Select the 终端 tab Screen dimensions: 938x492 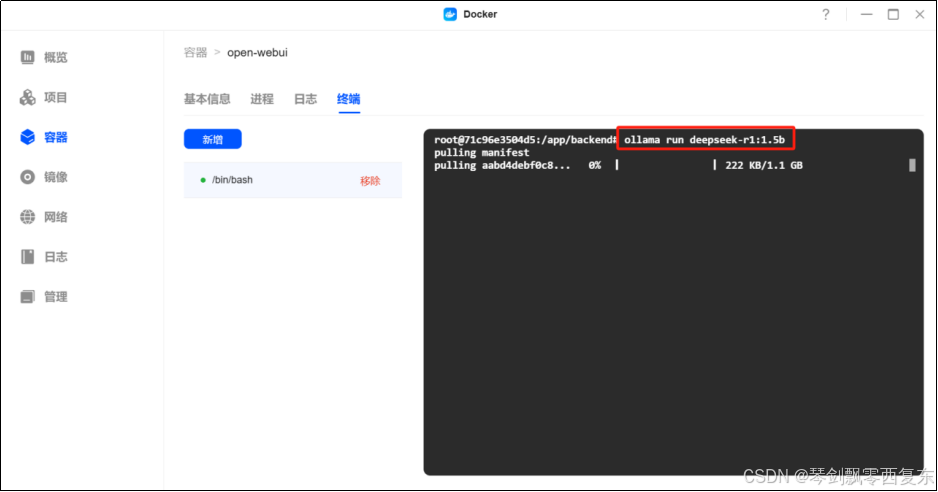tap(348, 99)
